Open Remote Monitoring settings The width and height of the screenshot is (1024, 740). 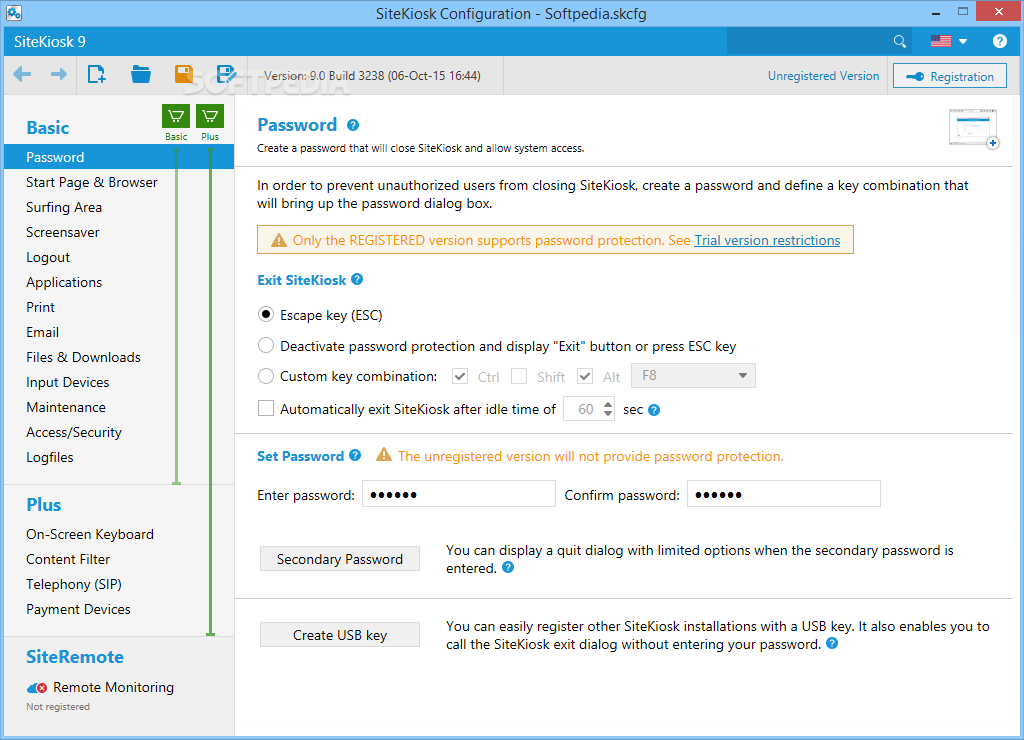(113, 687)
